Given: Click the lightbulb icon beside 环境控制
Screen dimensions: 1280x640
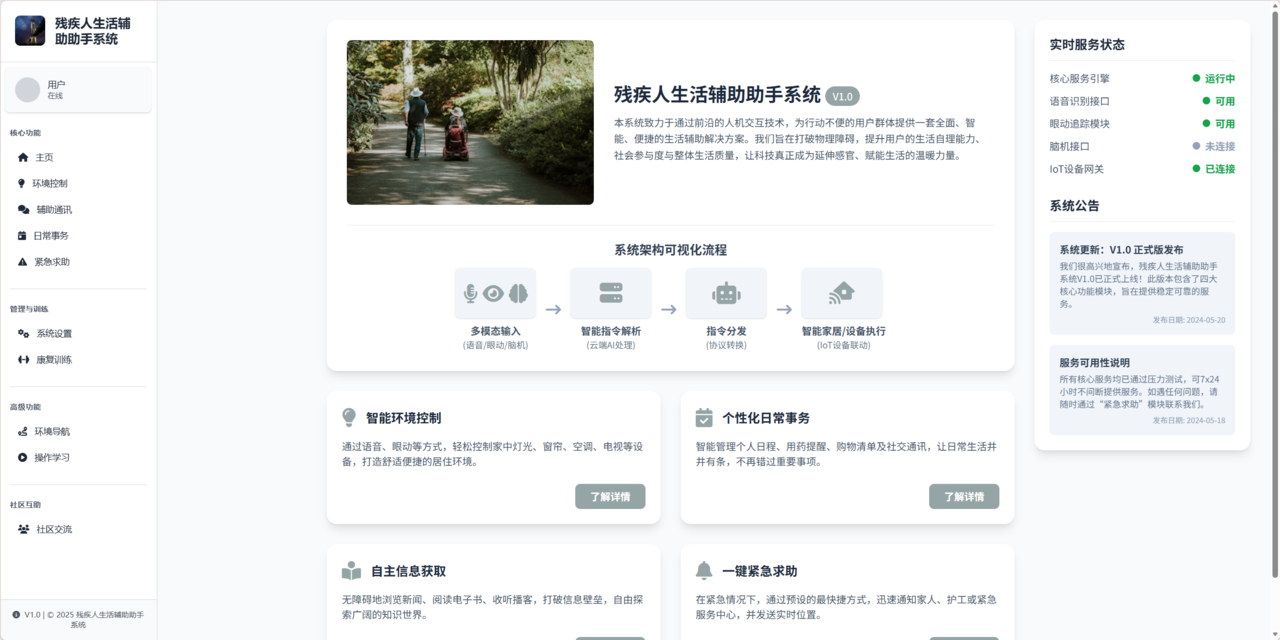Looking at the screenshot, I should 22,184.
